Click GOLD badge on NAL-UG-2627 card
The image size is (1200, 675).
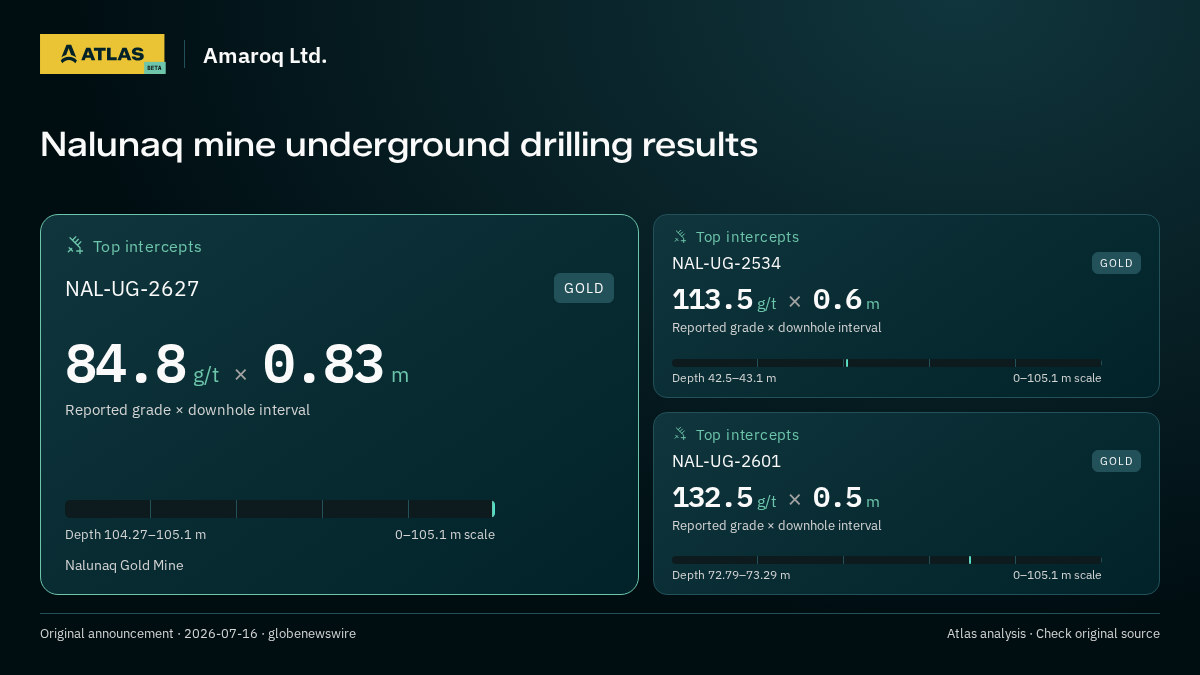click(584, 288)
